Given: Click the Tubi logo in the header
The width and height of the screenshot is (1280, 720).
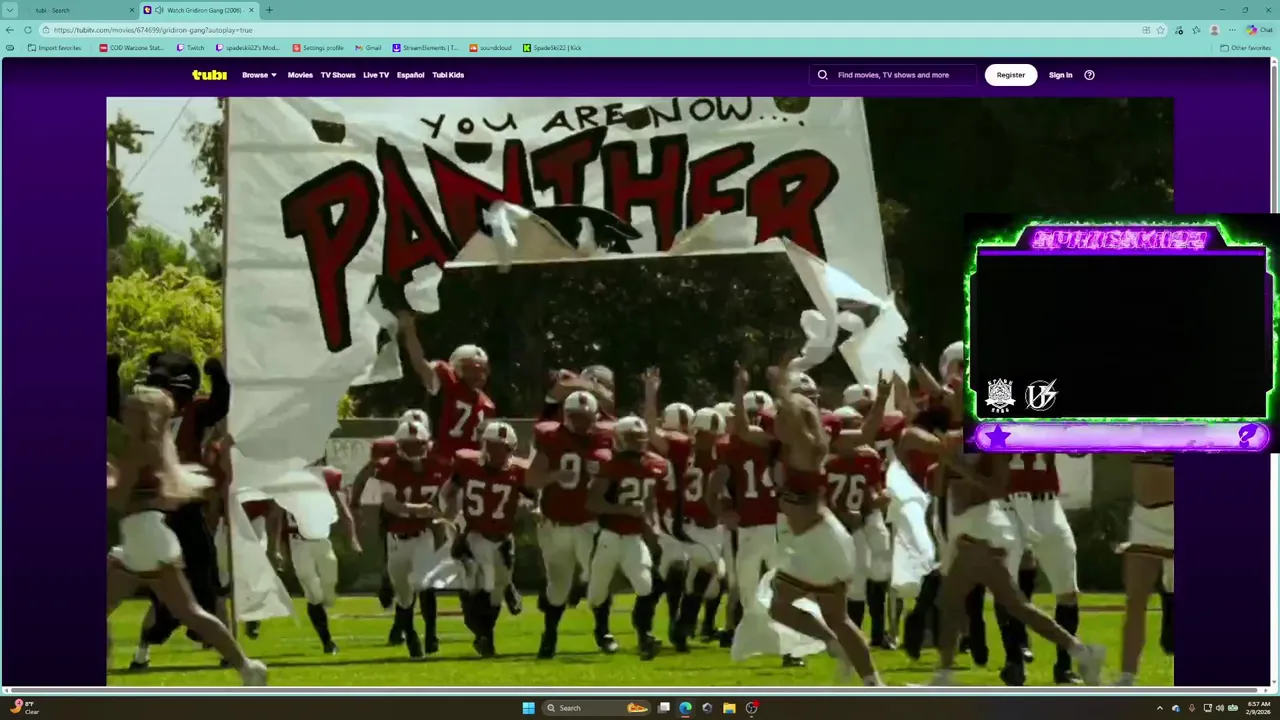Looking at the screenshot, I should tap(209, 75).
